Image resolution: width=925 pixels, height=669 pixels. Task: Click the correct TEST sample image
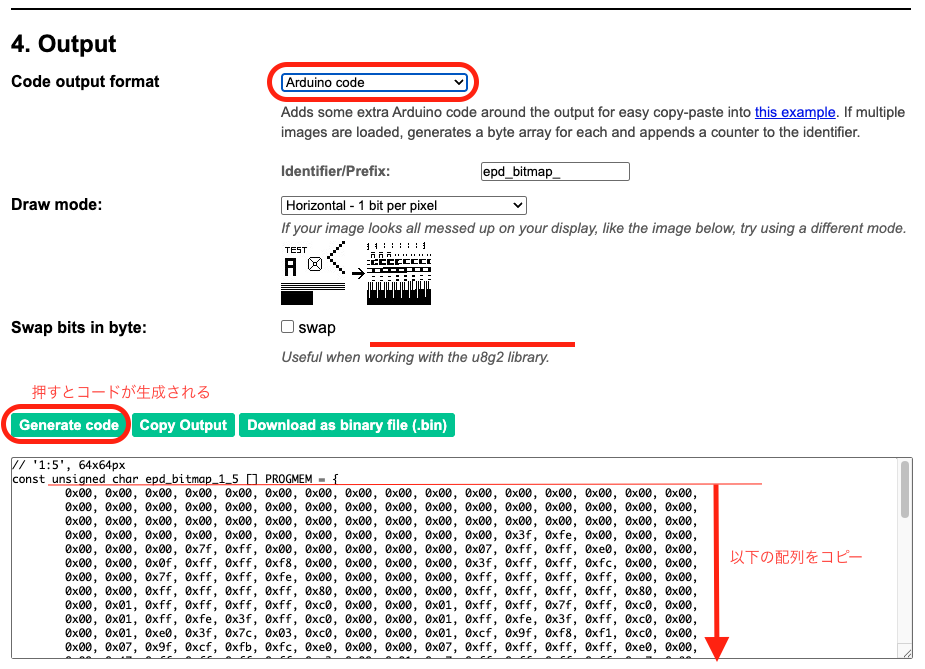coord(314,274)
